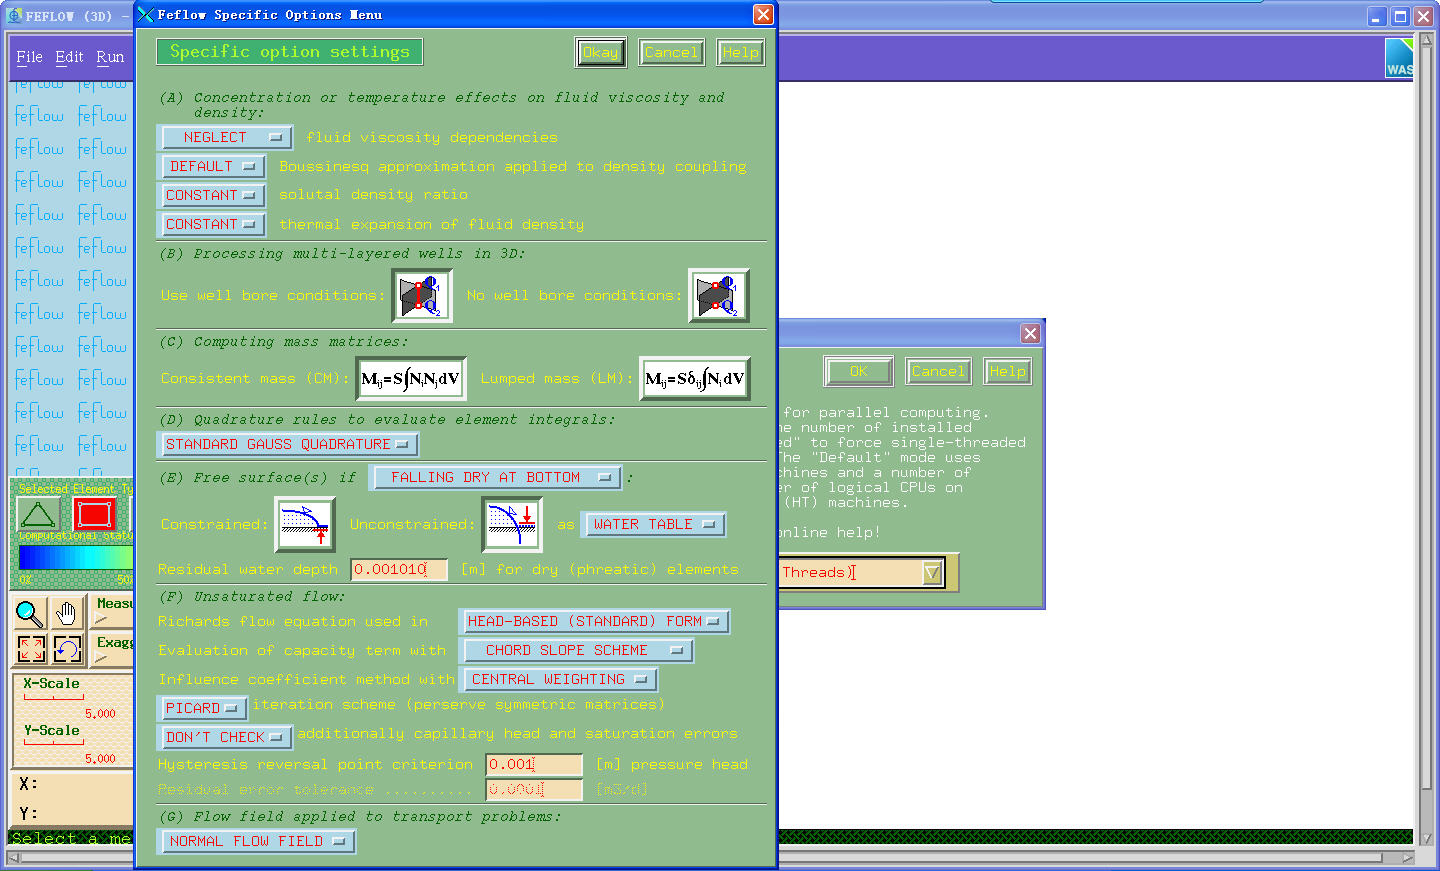Close the Feflow Specific Options Menu window

point(763,14)
